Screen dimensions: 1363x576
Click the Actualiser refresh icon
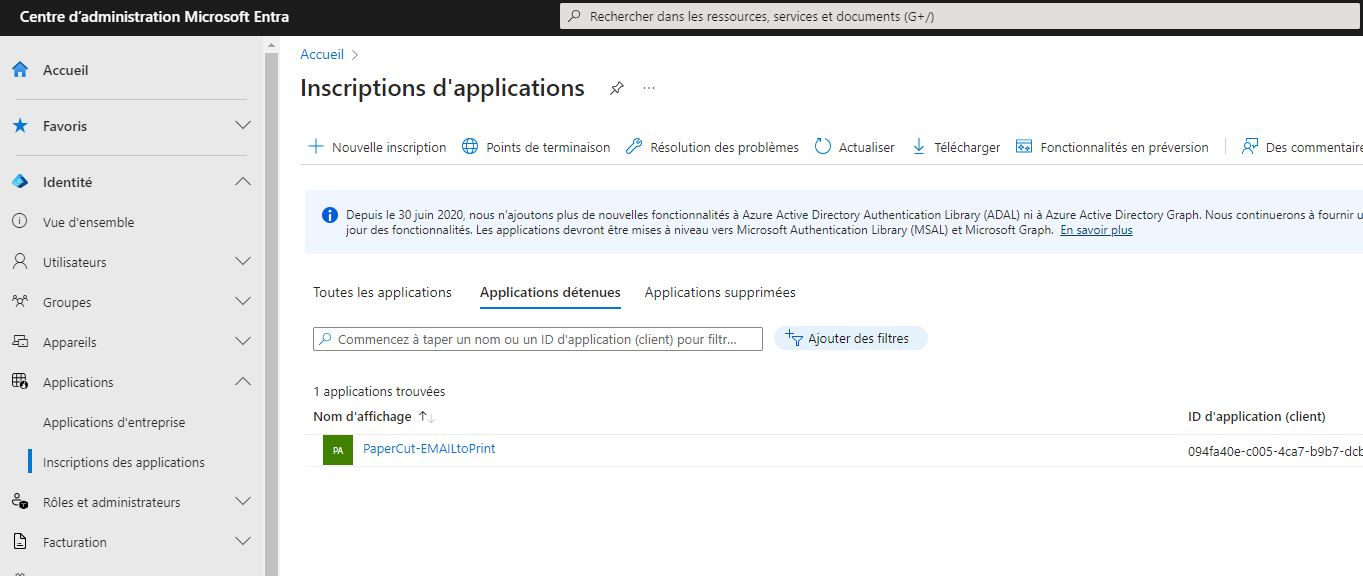tap(823, 147)
